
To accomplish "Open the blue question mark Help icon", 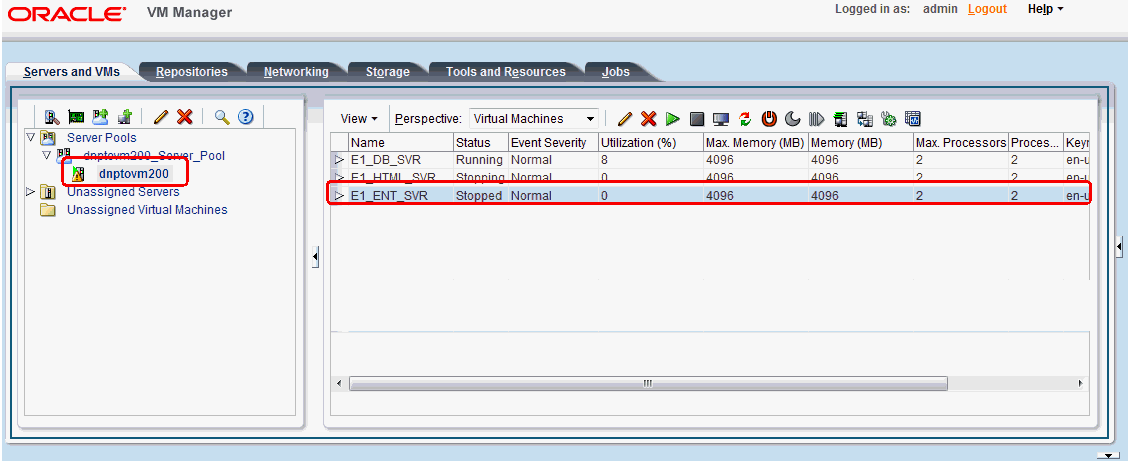I will click(x=246, y=117).
